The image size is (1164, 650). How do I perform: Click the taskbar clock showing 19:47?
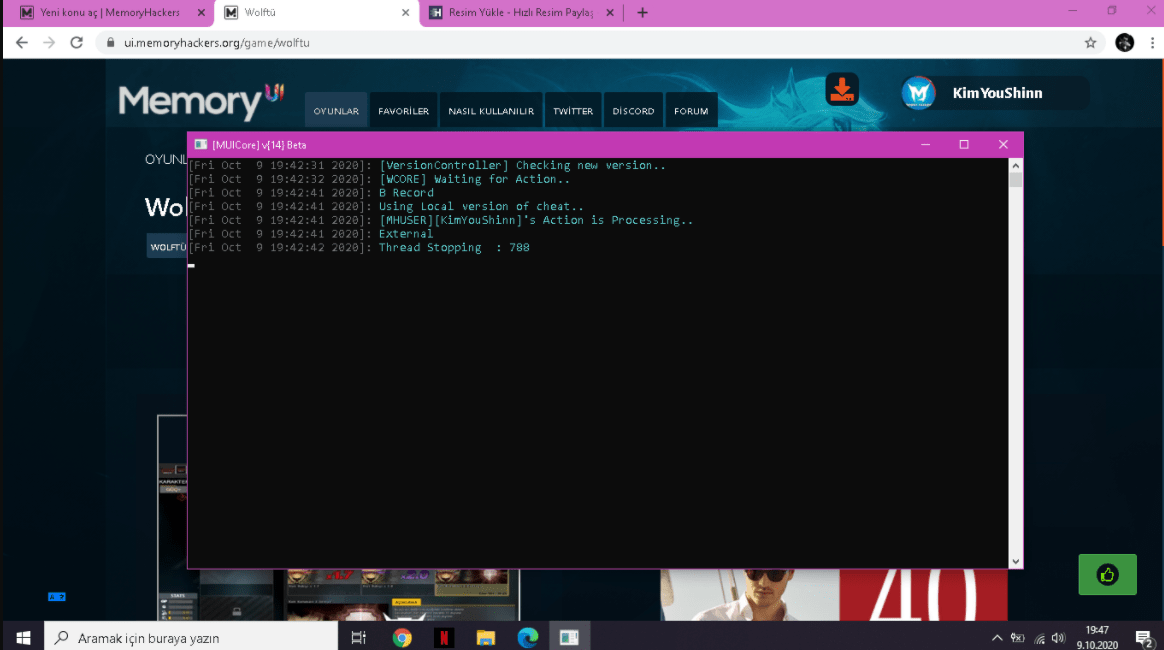click(x=1096, y=637)
